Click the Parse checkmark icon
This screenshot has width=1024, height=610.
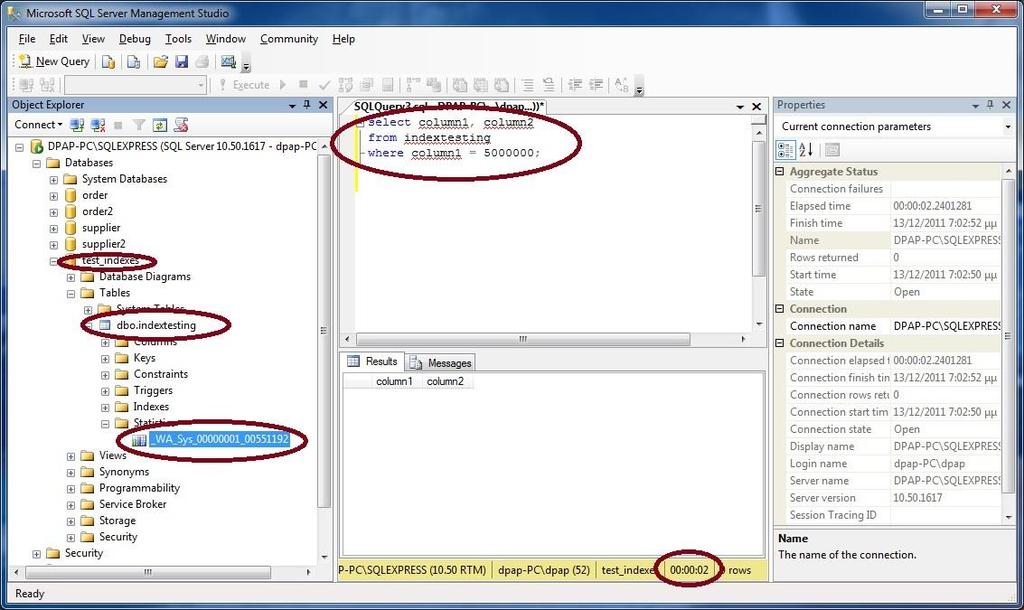(324, 85)
